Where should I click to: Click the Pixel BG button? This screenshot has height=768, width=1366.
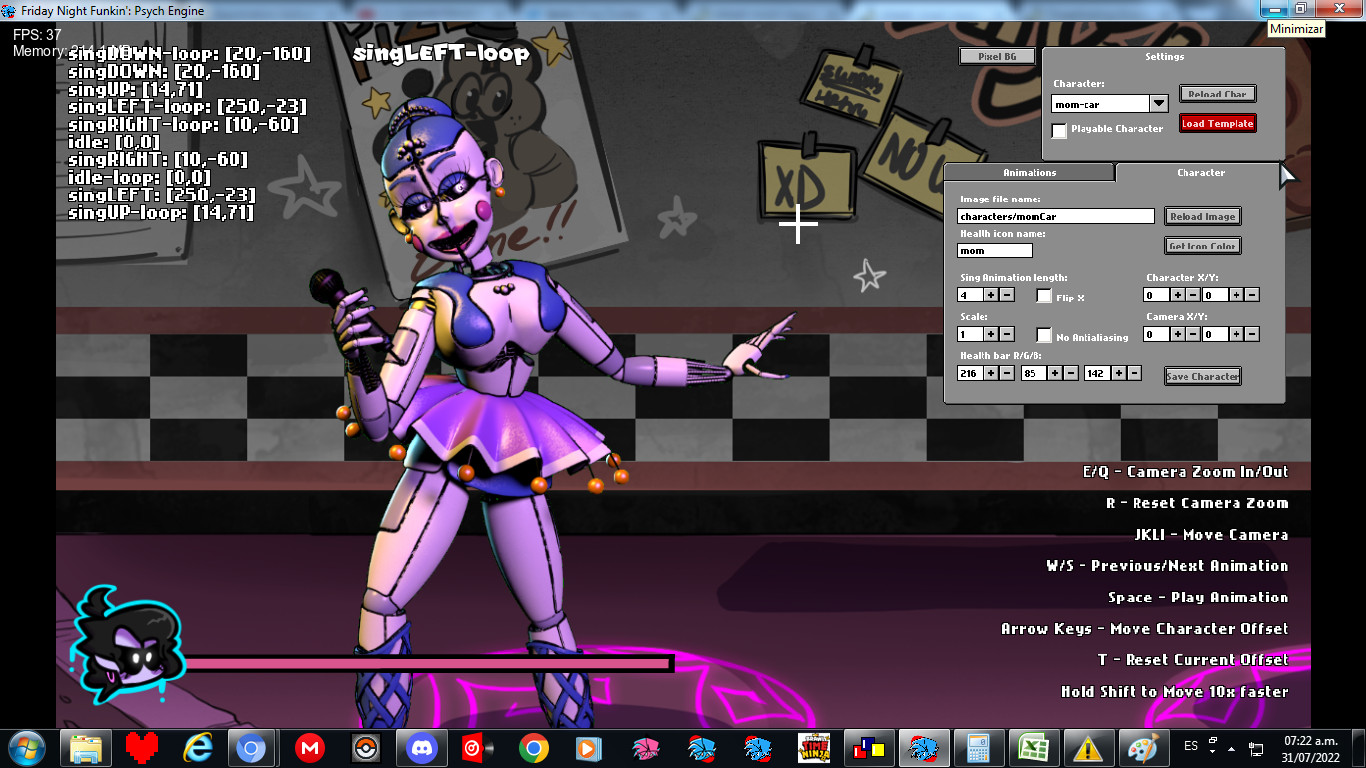pyautogui.click(x=995, y=57)
